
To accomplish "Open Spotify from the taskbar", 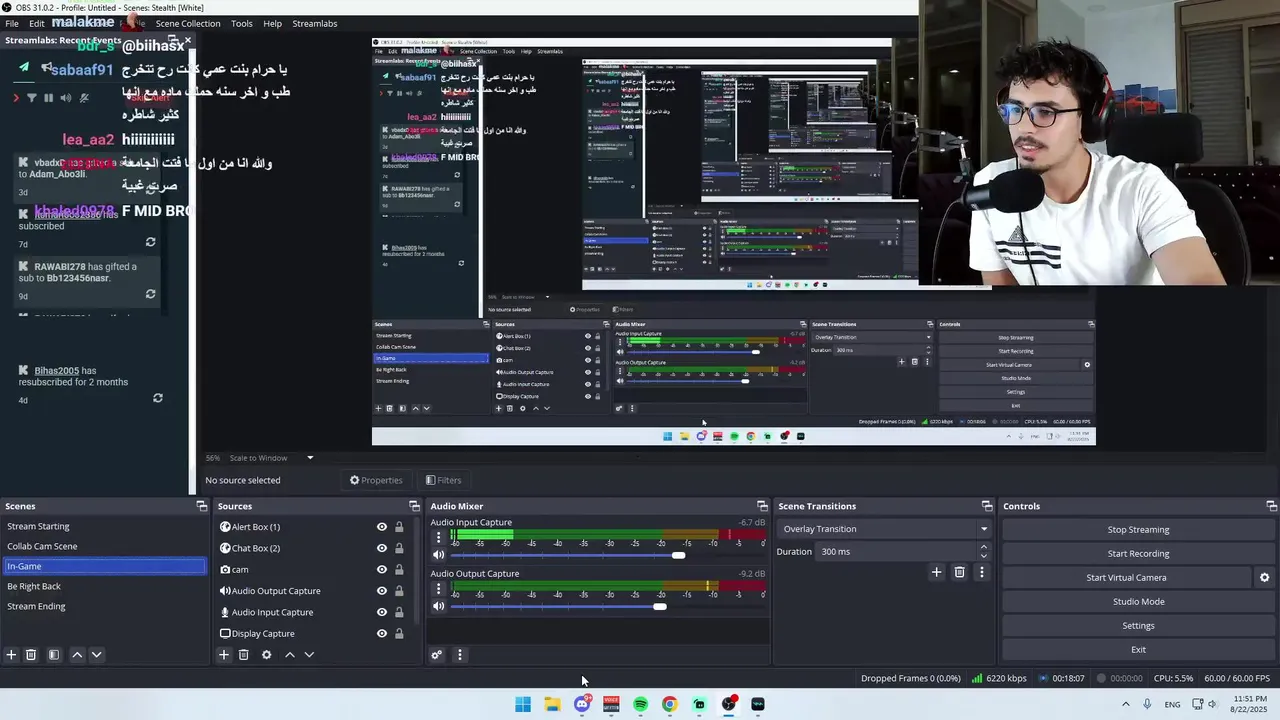I will tap(640, 704).
